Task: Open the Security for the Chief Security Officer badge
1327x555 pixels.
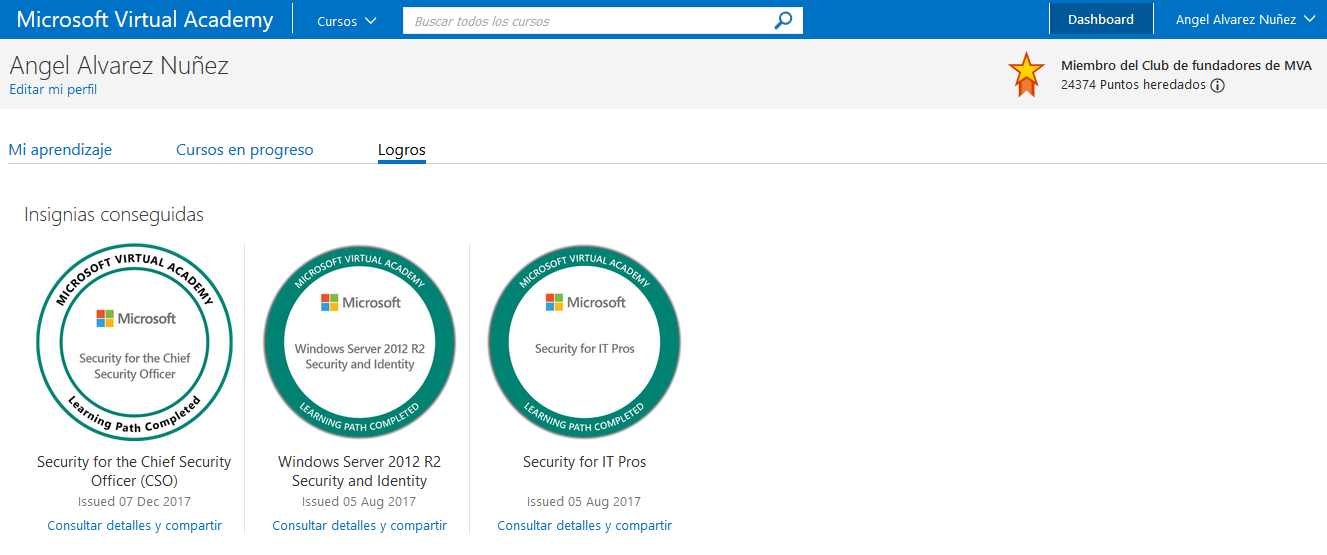Action: pos(134,342)
